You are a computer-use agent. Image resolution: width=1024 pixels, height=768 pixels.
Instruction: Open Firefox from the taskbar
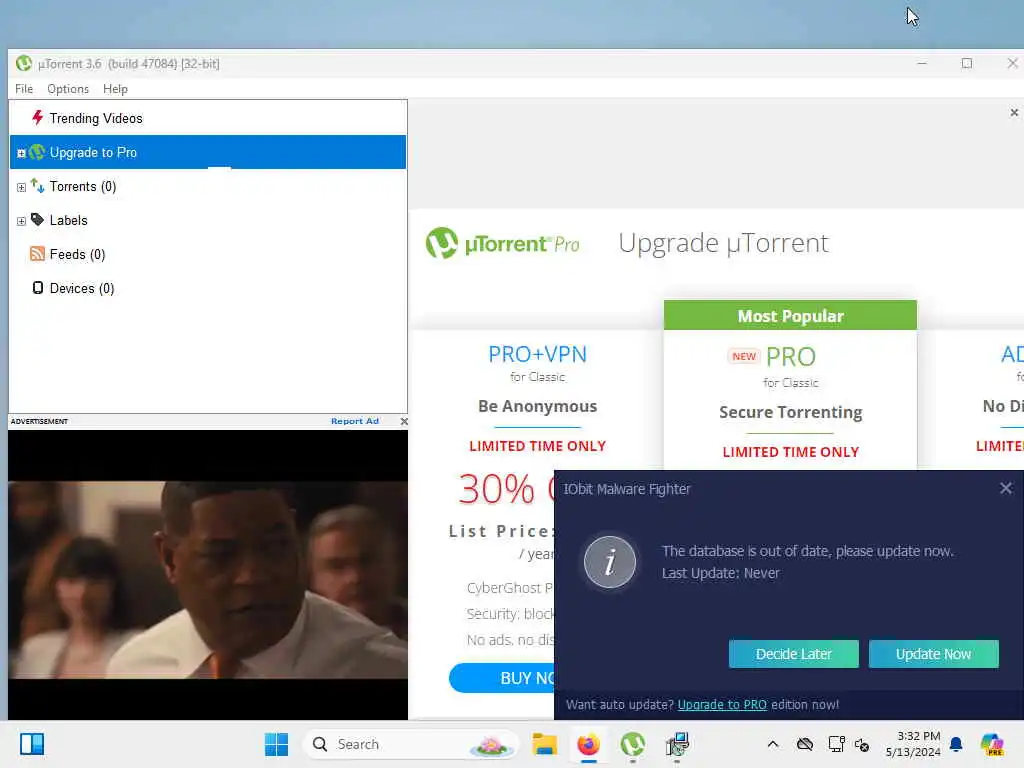pyautogui.click(x=588, y=744)
